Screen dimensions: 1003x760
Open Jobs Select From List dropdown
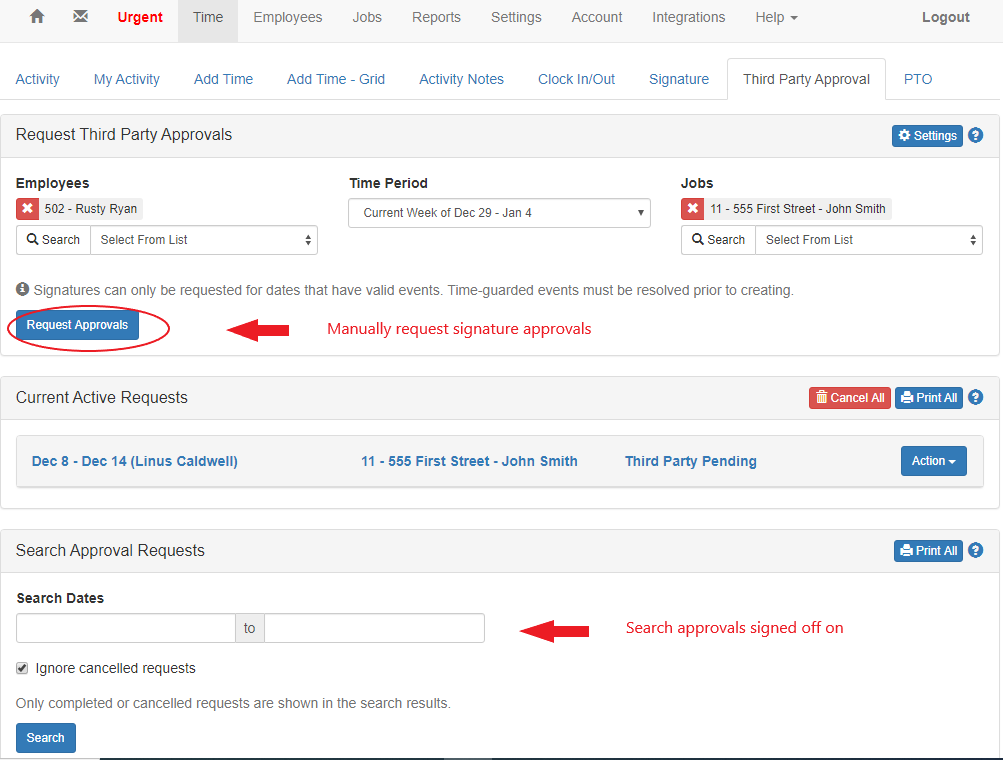click(869, 240)
